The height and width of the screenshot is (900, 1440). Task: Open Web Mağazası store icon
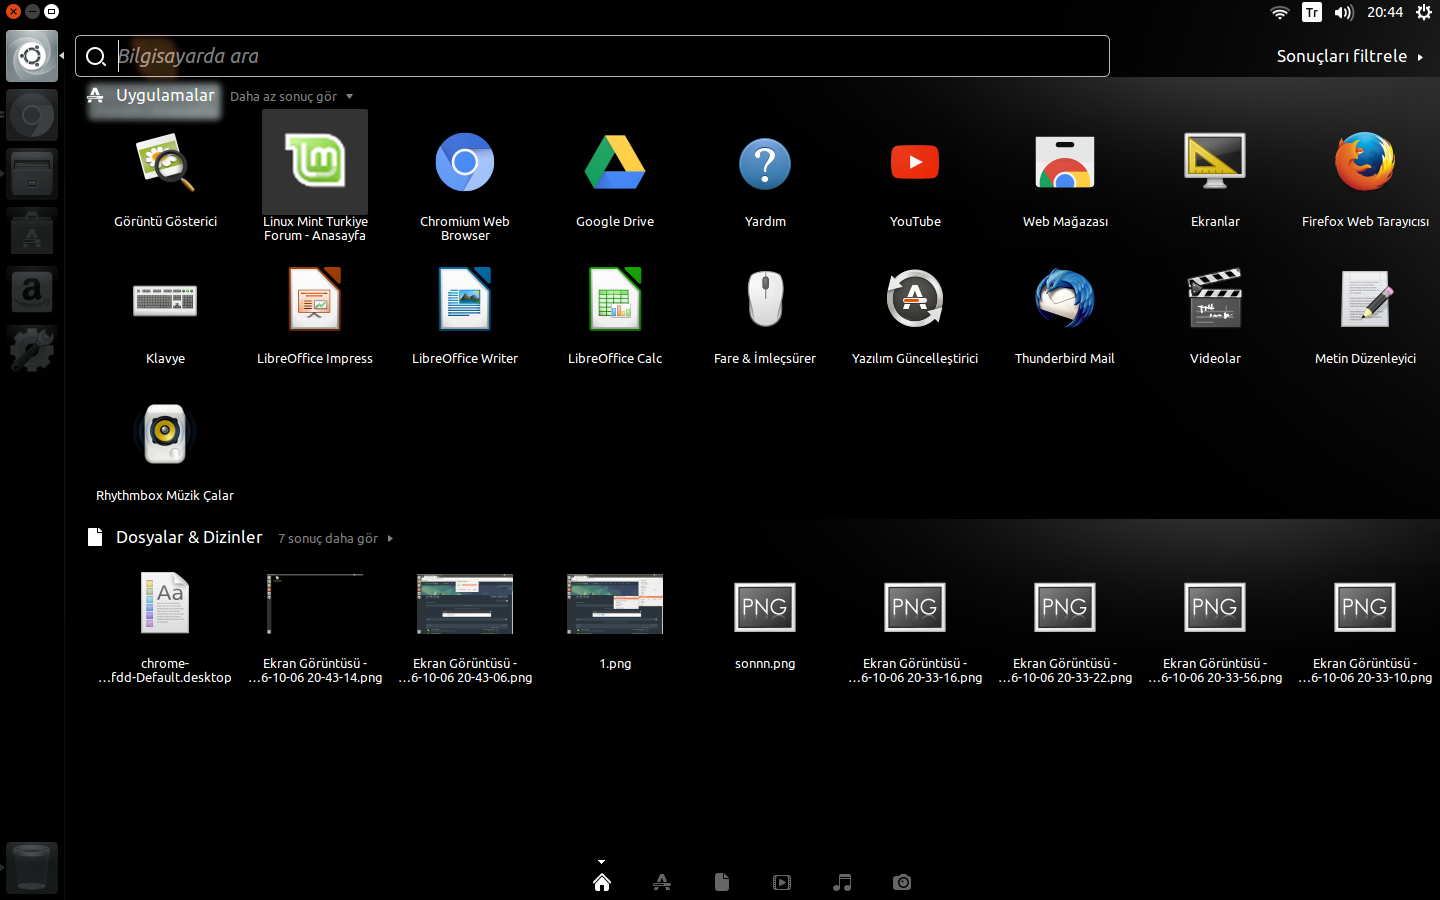(1065, 163)
